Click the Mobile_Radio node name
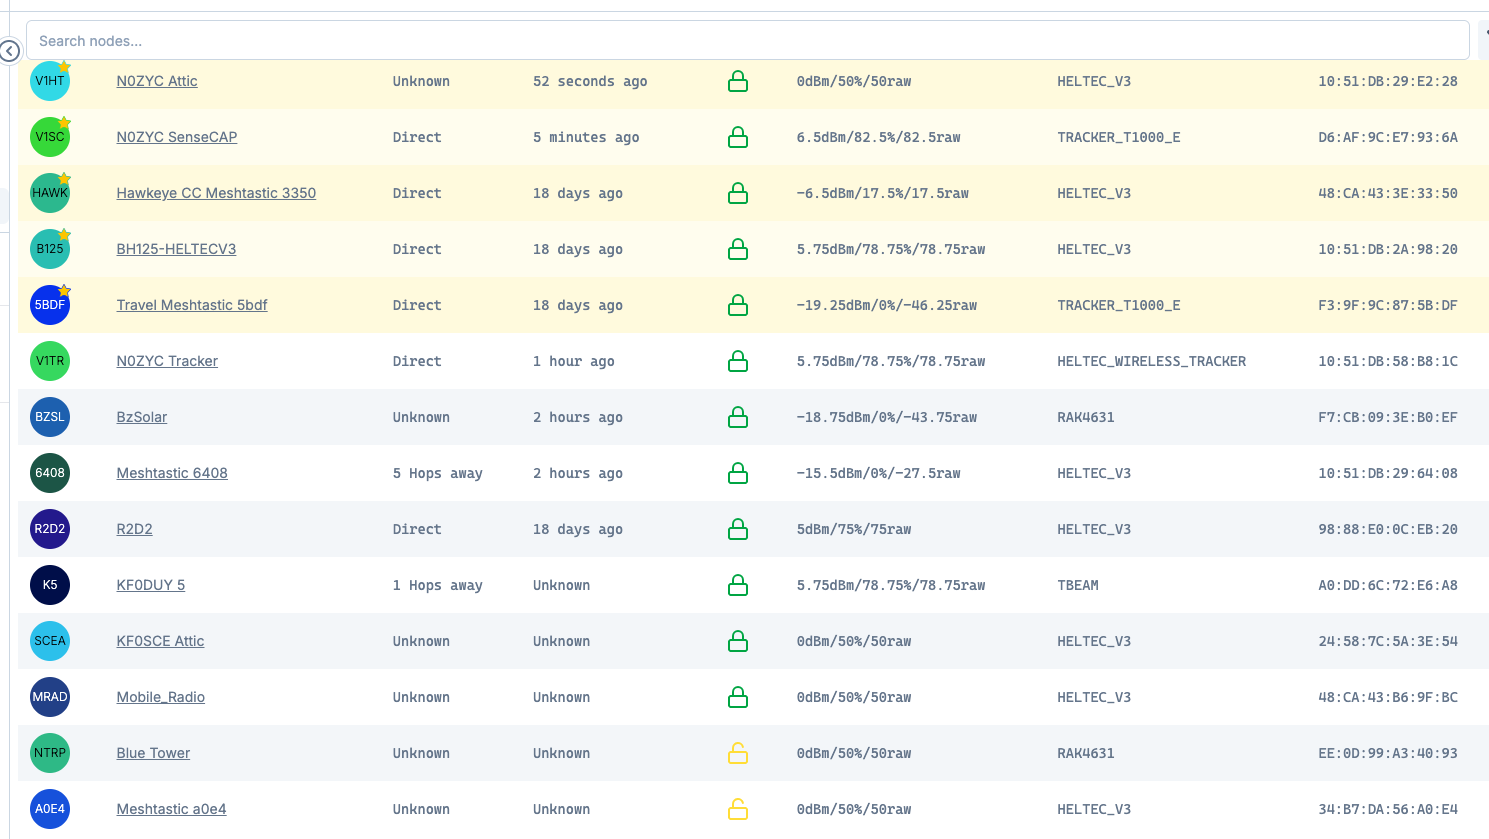Image resolution: width=1489 pixels, height=839 pixels. coord(161,697)
